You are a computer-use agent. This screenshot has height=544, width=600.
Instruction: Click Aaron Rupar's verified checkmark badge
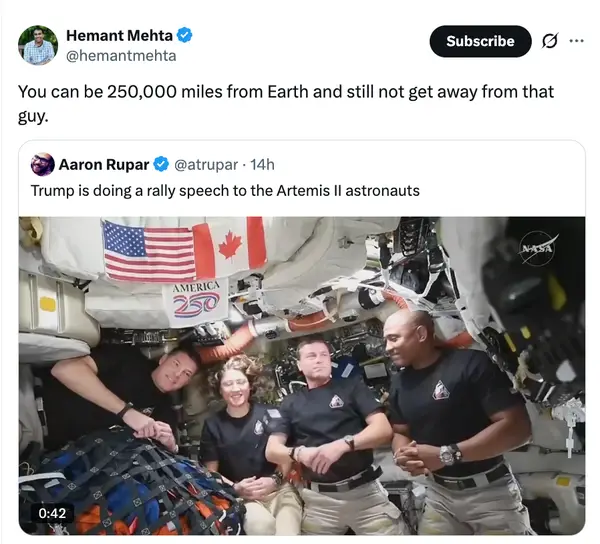(x=161, y=165)
